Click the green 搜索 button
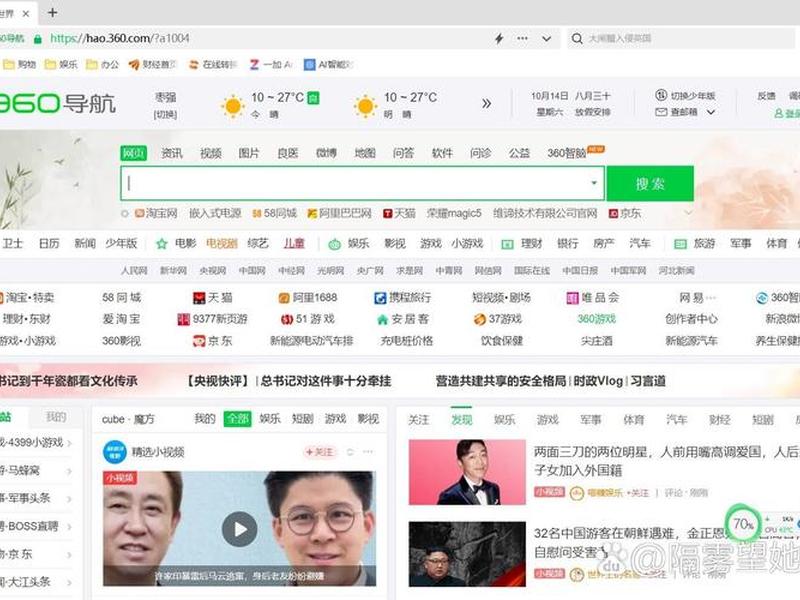This screenshot has height=600, width=800. [650, 183]
